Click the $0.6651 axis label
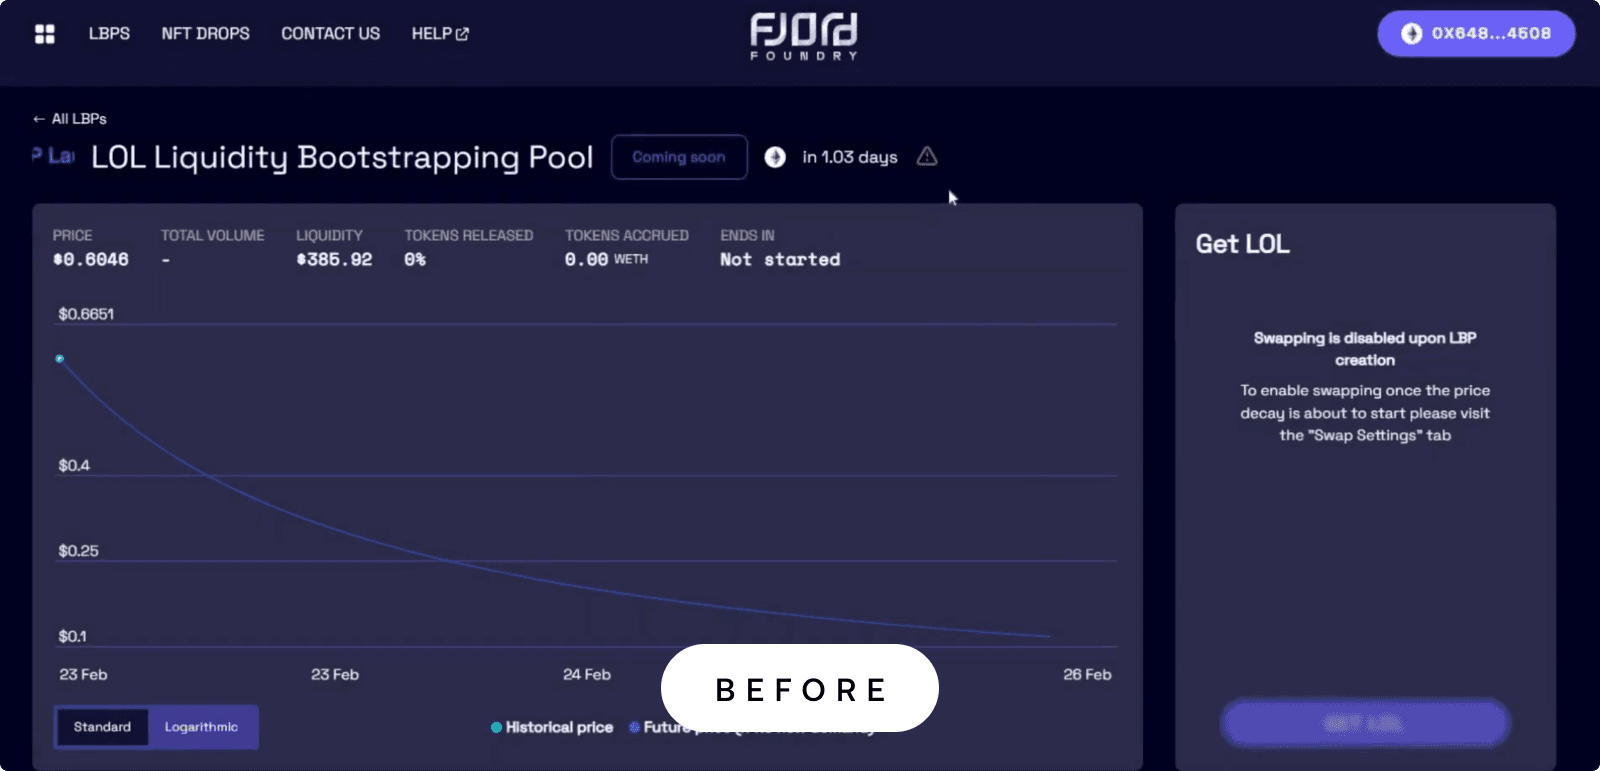The height and width of the screenshot is (771, 1600). pos(86,314)
